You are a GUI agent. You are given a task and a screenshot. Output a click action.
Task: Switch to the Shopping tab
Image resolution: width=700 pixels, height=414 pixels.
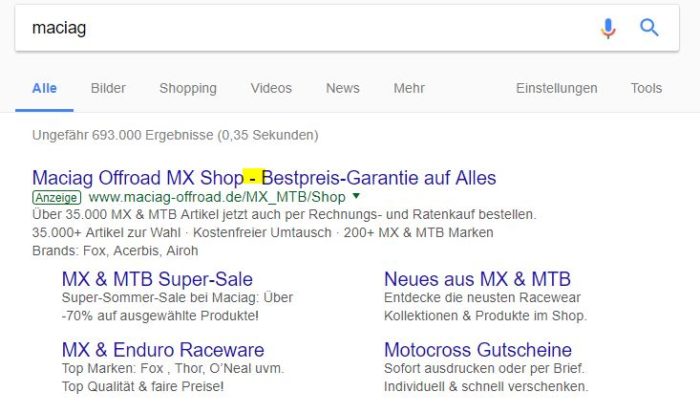pos(187,88)
